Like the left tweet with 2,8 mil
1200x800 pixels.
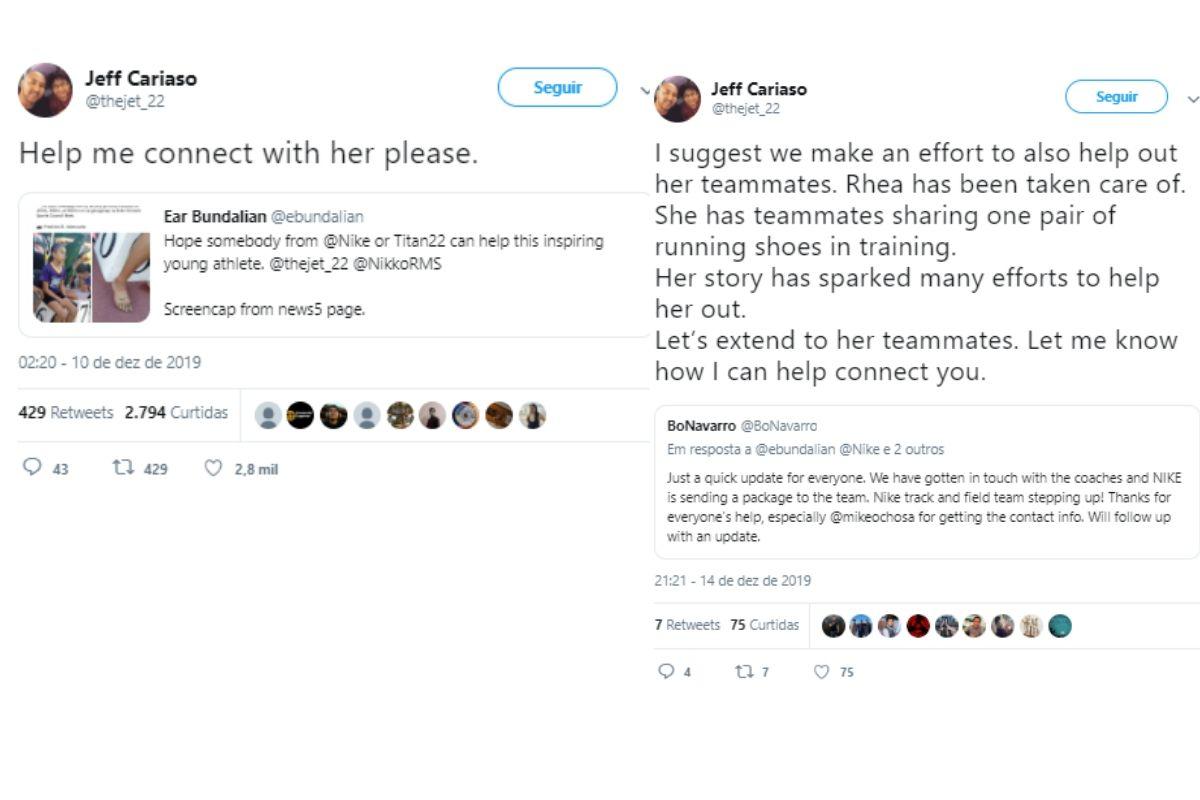213,468
